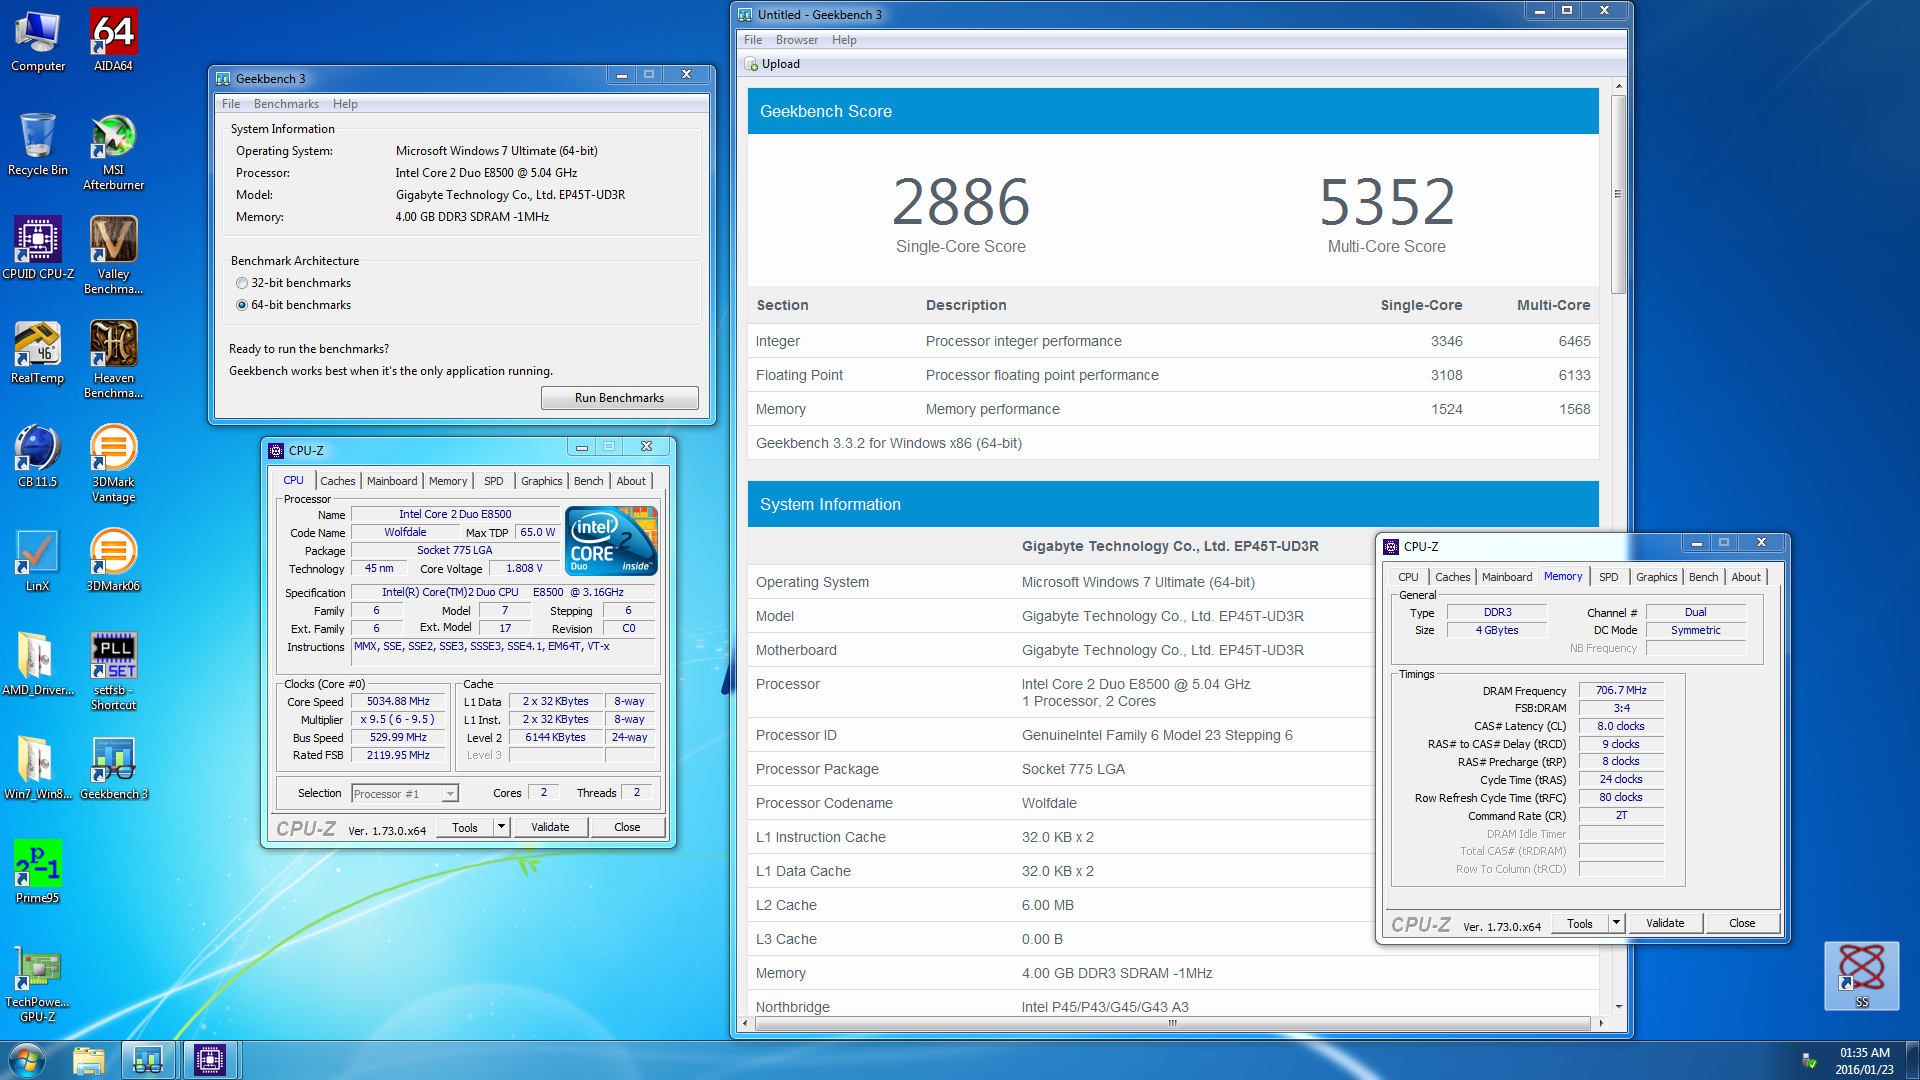The height and width of the screenshot is (1080, 1920).
Task: Switch to Caches tab in left CPU-Z
Action: click(338, 481)
